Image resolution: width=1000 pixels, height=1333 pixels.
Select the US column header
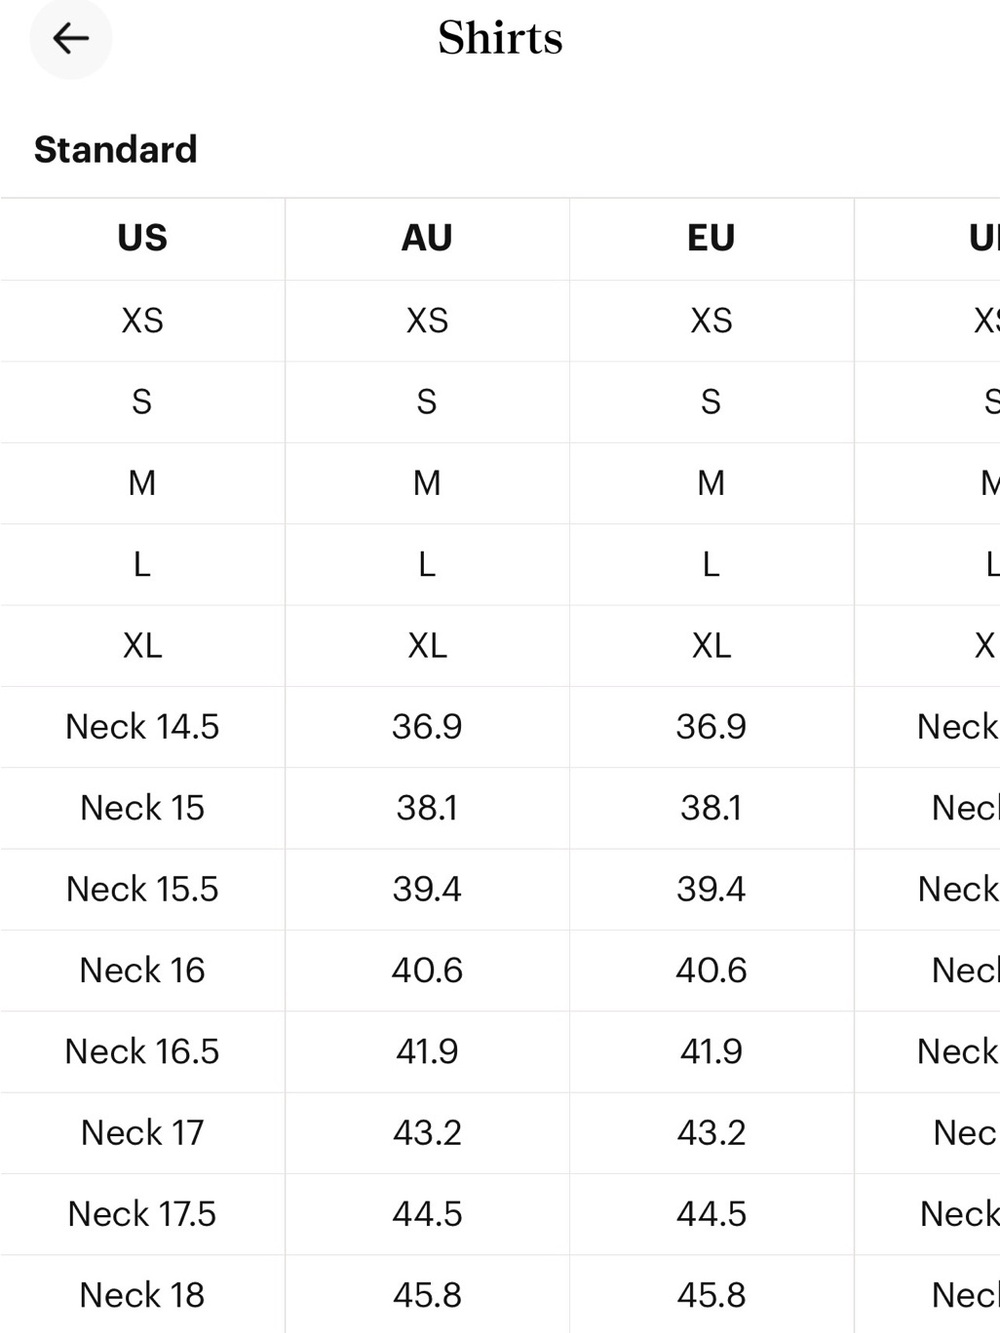click(142, 238)
